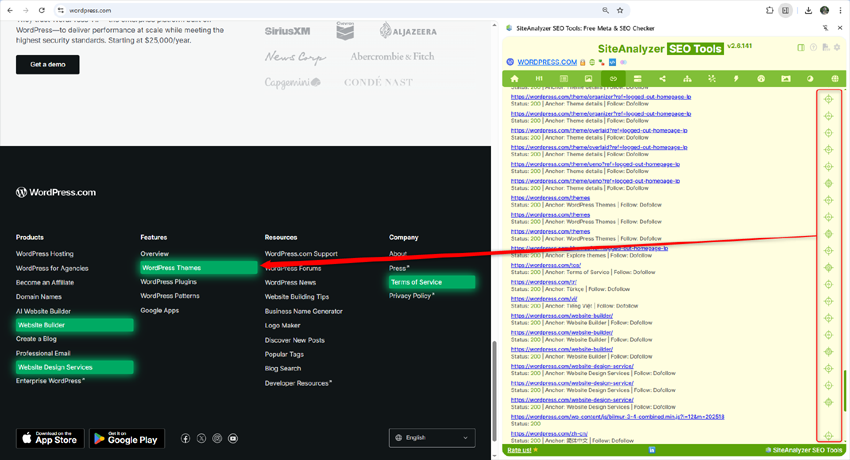Toggle target icon for the zh-cn link row
Viewport: 850px width, 460px height.
click(828, 436)
